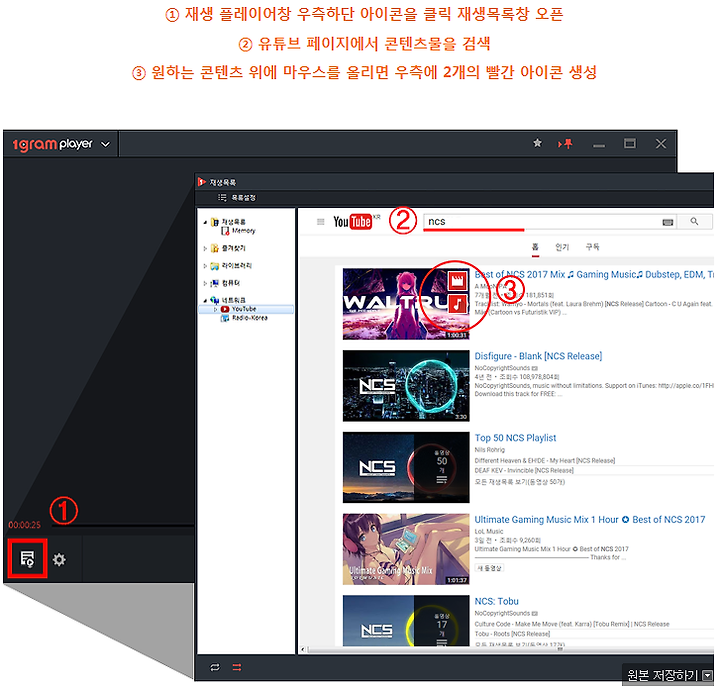Switch to the 홈 tab
Image resolution: width=720 pixels, height=688 pixels.
coord(535,247)
